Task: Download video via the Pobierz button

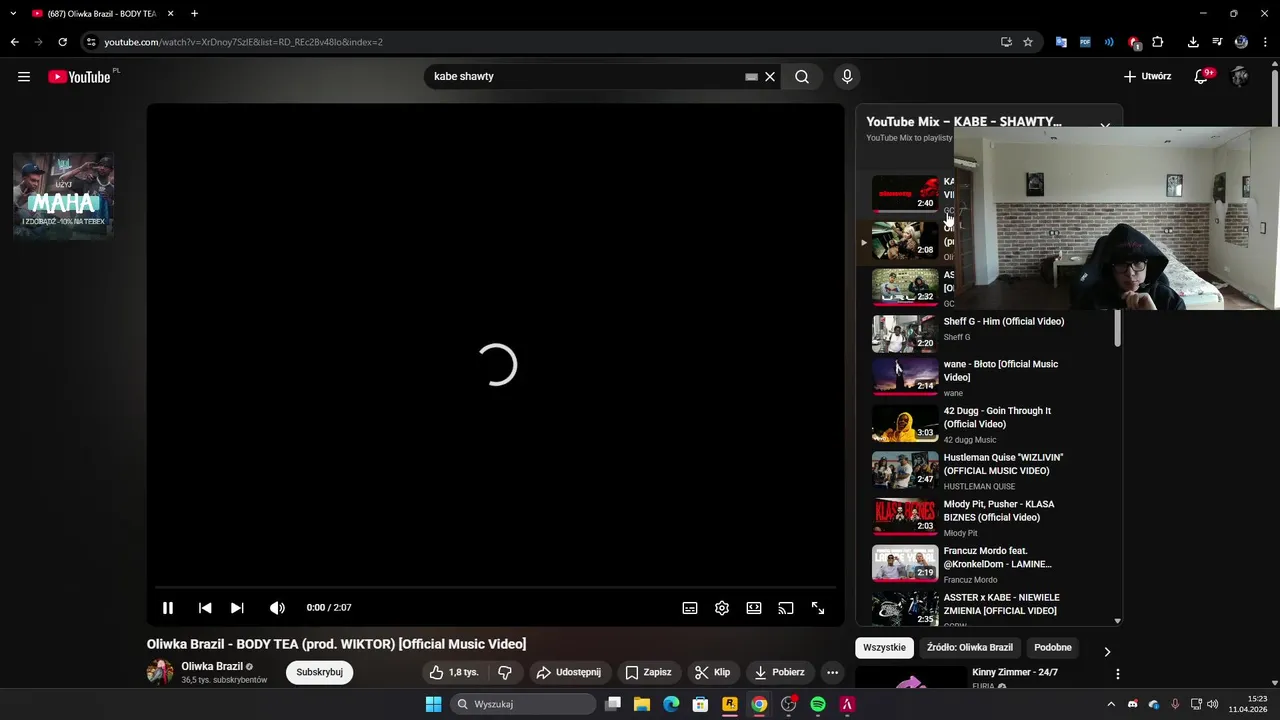Action: (780, 673)
